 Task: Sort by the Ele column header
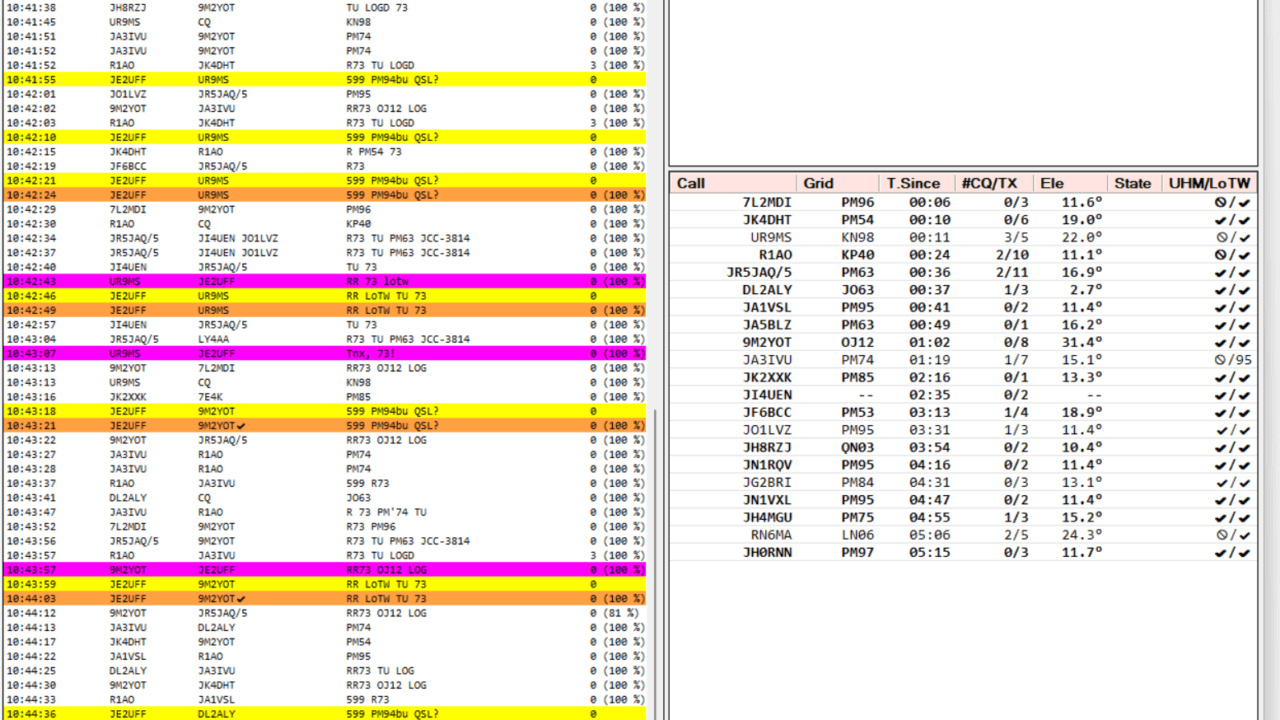coord(1070,183)
